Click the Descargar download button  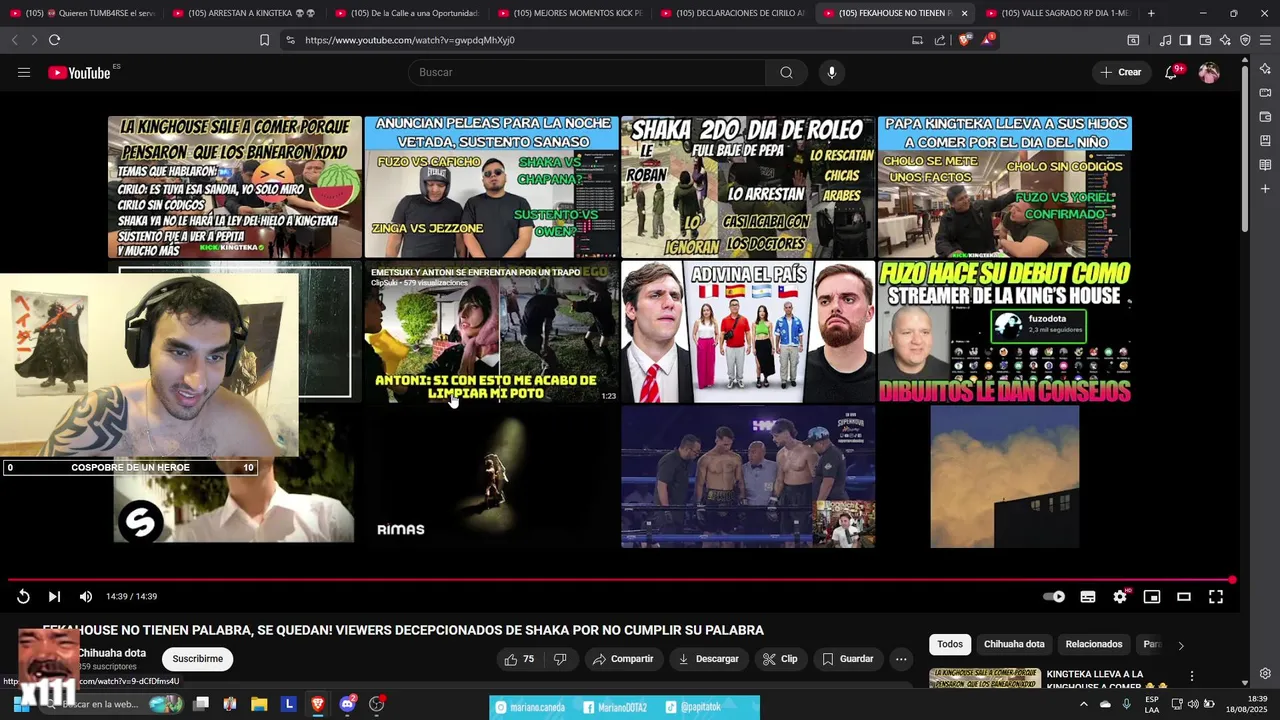coord(708,659)
